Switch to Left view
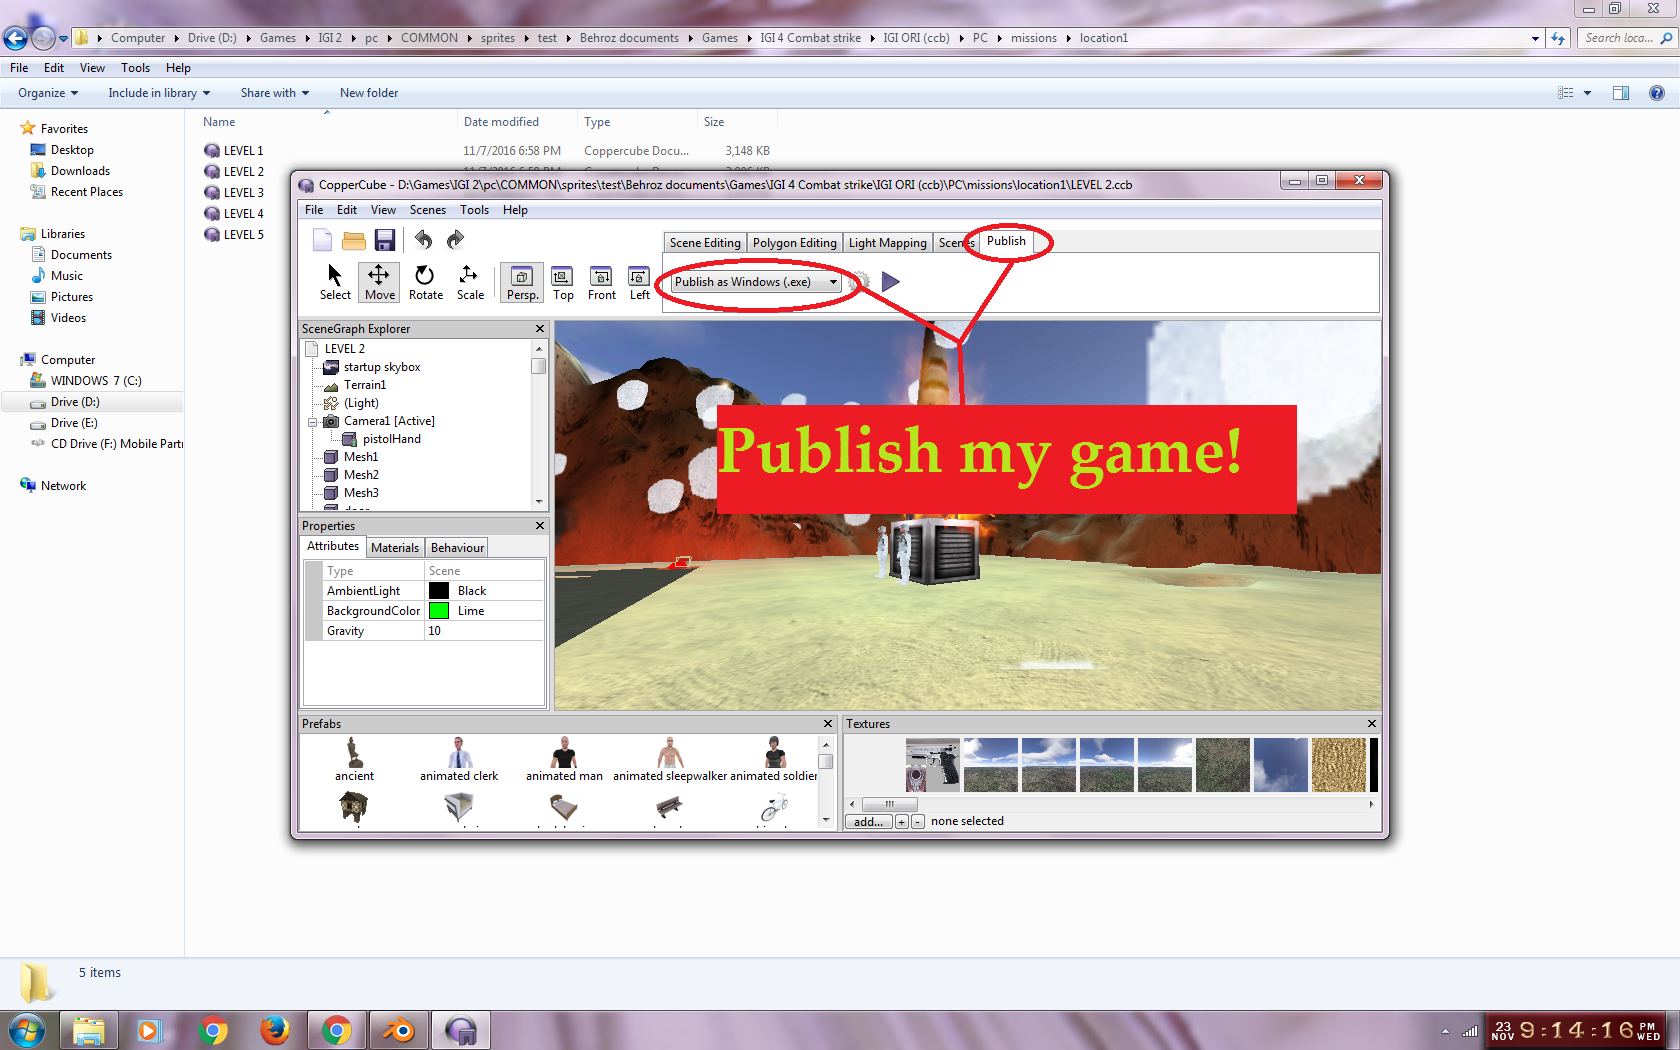This screenshot has height=1050, width=1680. pyautogui.click(x=639, y=282)
